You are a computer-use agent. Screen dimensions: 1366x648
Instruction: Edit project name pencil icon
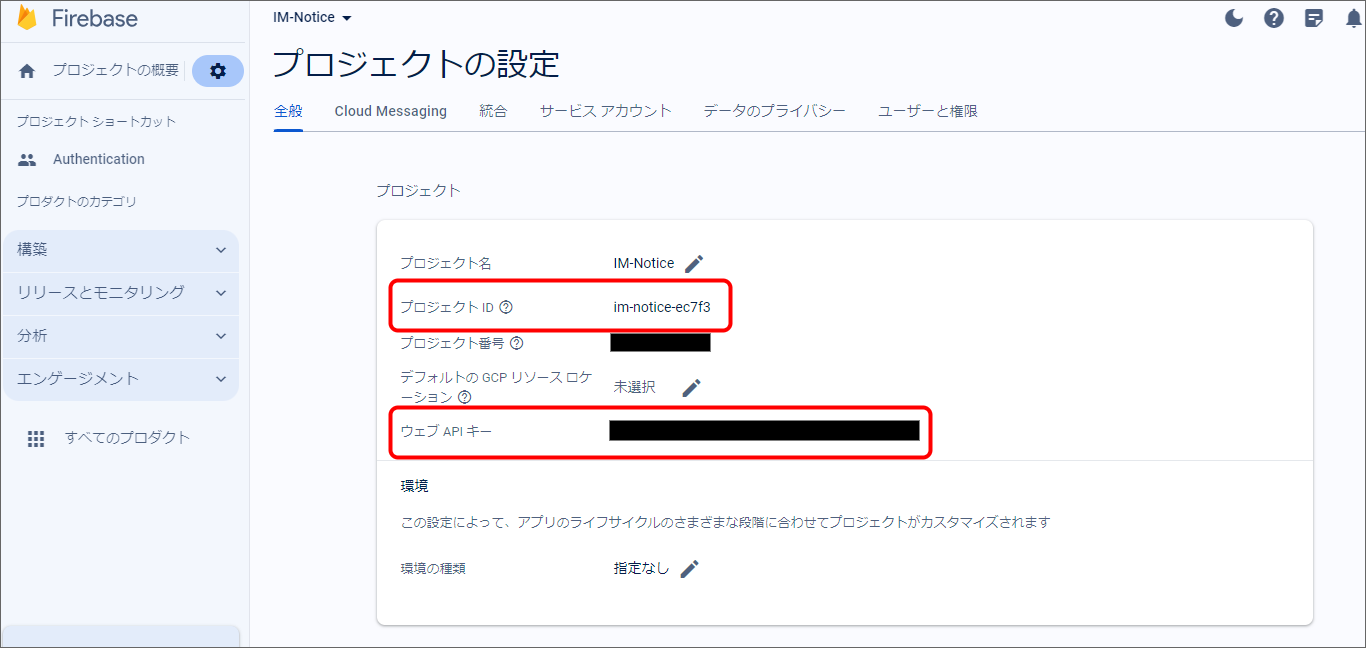click(x=694, y=263)
